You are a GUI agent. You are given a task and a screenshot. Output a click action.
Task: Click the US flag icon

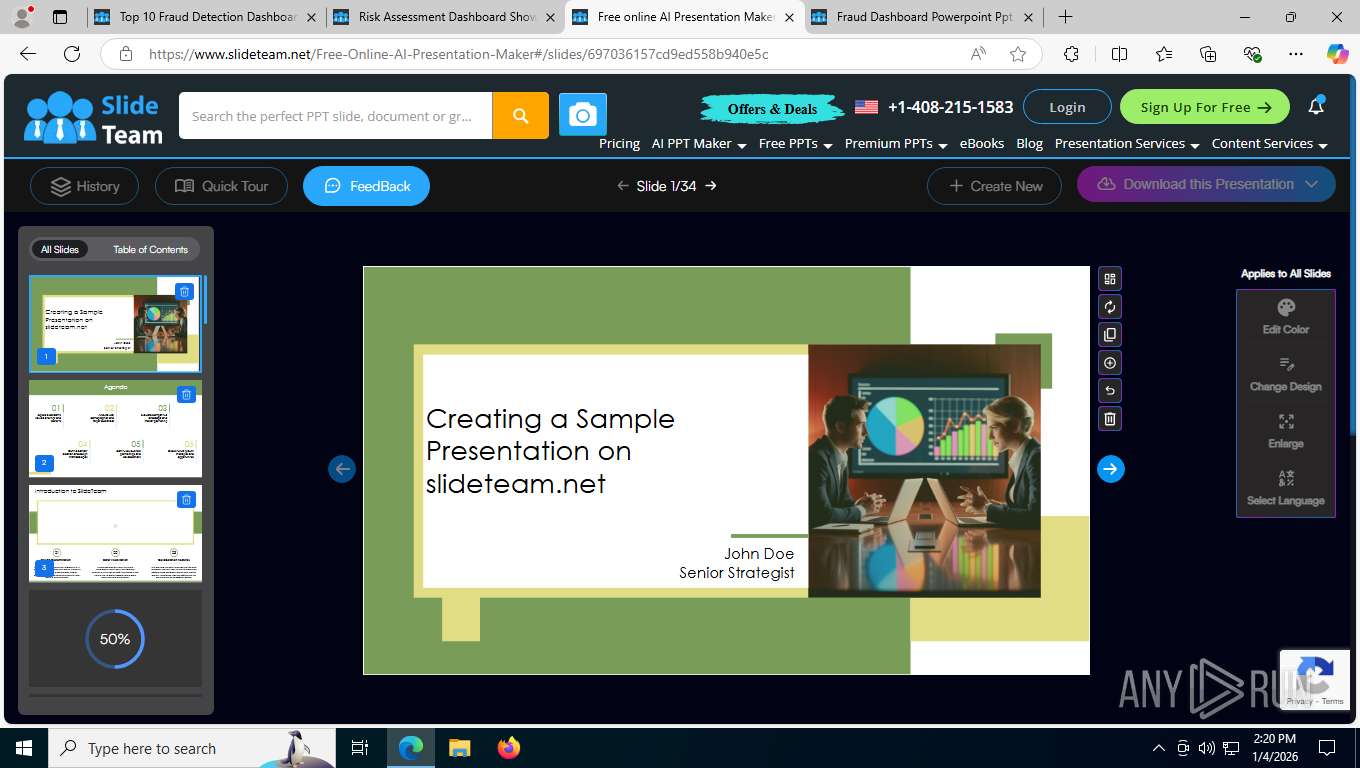click(866, 107)
